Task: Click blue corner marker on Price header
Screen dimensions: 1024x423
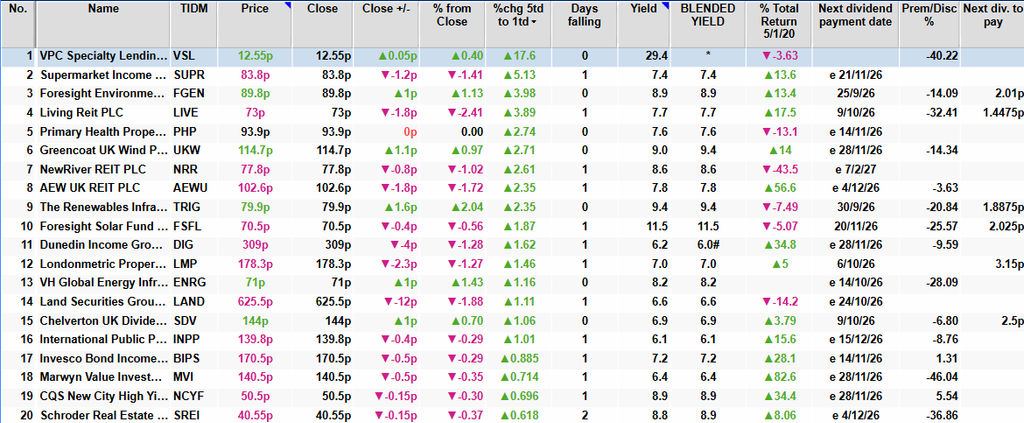Action: coord(287,5)
